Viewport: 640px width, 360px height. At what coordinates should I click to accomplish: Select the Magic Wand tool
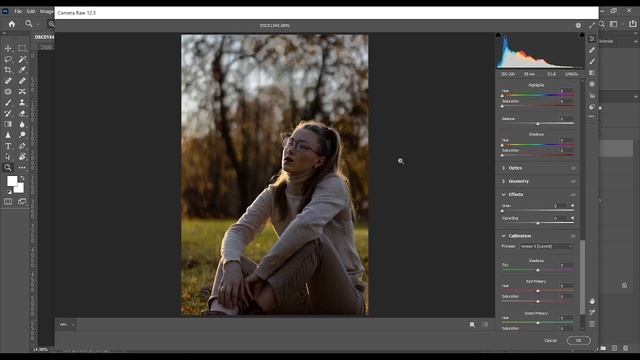click(x=22, y=59)
